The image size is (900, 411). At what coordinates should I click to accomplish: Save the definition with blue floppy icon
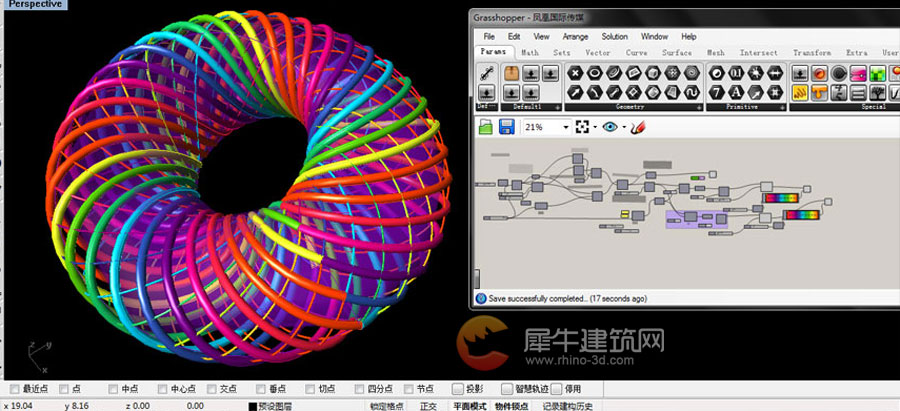tap(506, 127)
